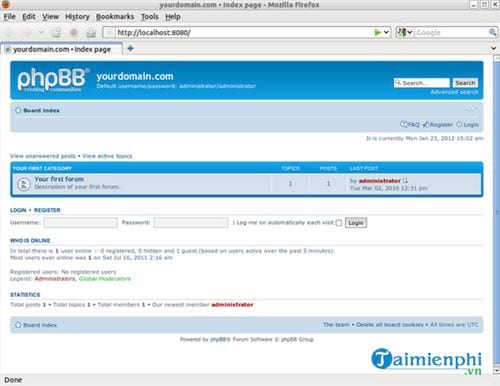Click the Done status bar text
The height and width of the screenshot is (386, 500).
[13, 380]
